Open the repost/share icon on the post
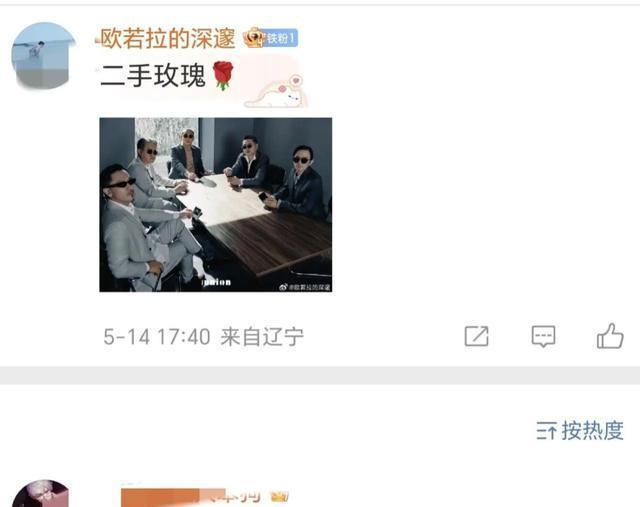 (476, 336)
